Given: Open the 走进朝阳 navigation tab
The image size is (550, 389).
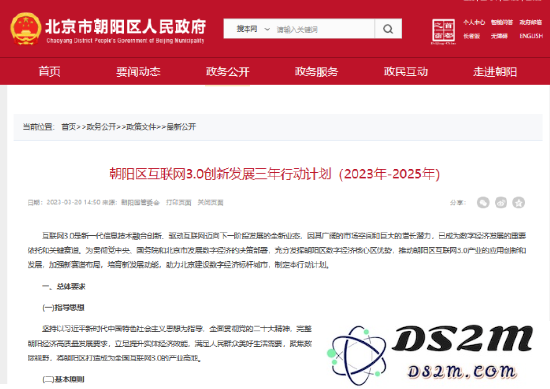Looking at the screenshot, I should pos(495,72).
